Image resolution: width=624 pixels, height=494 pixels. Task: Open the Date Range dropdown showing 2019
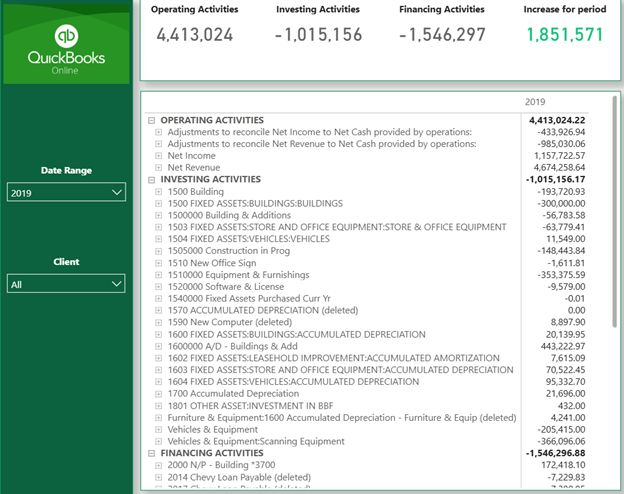[66, 192]
